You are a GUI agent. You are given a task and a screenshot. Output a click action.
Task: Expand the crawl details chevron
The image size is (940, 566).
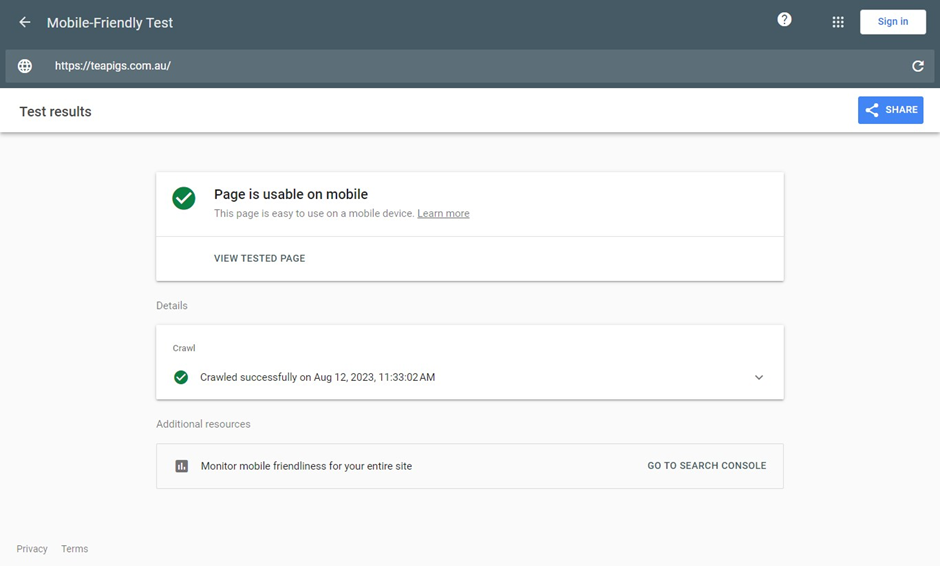click(759, 377)
